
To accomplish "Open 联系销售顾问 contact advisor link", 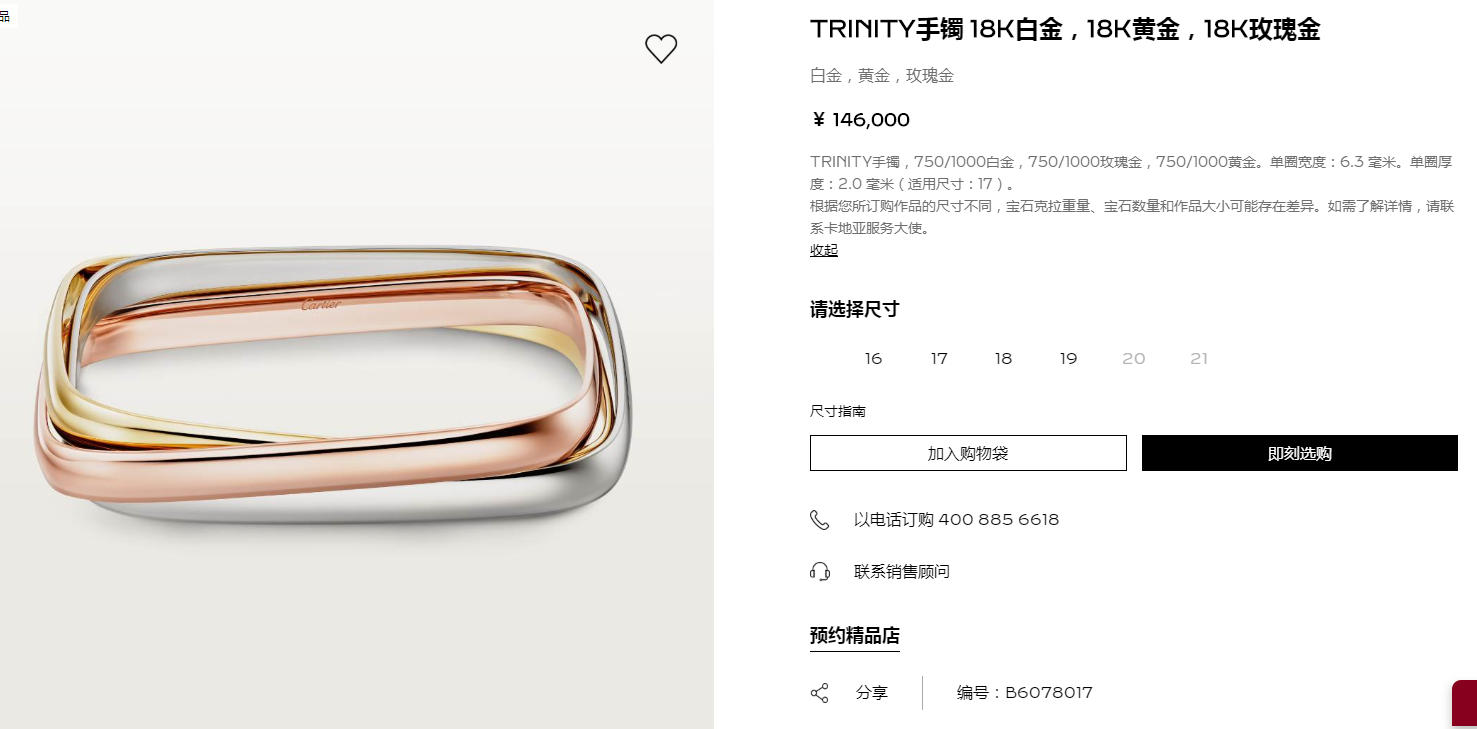I will [902, 572].
